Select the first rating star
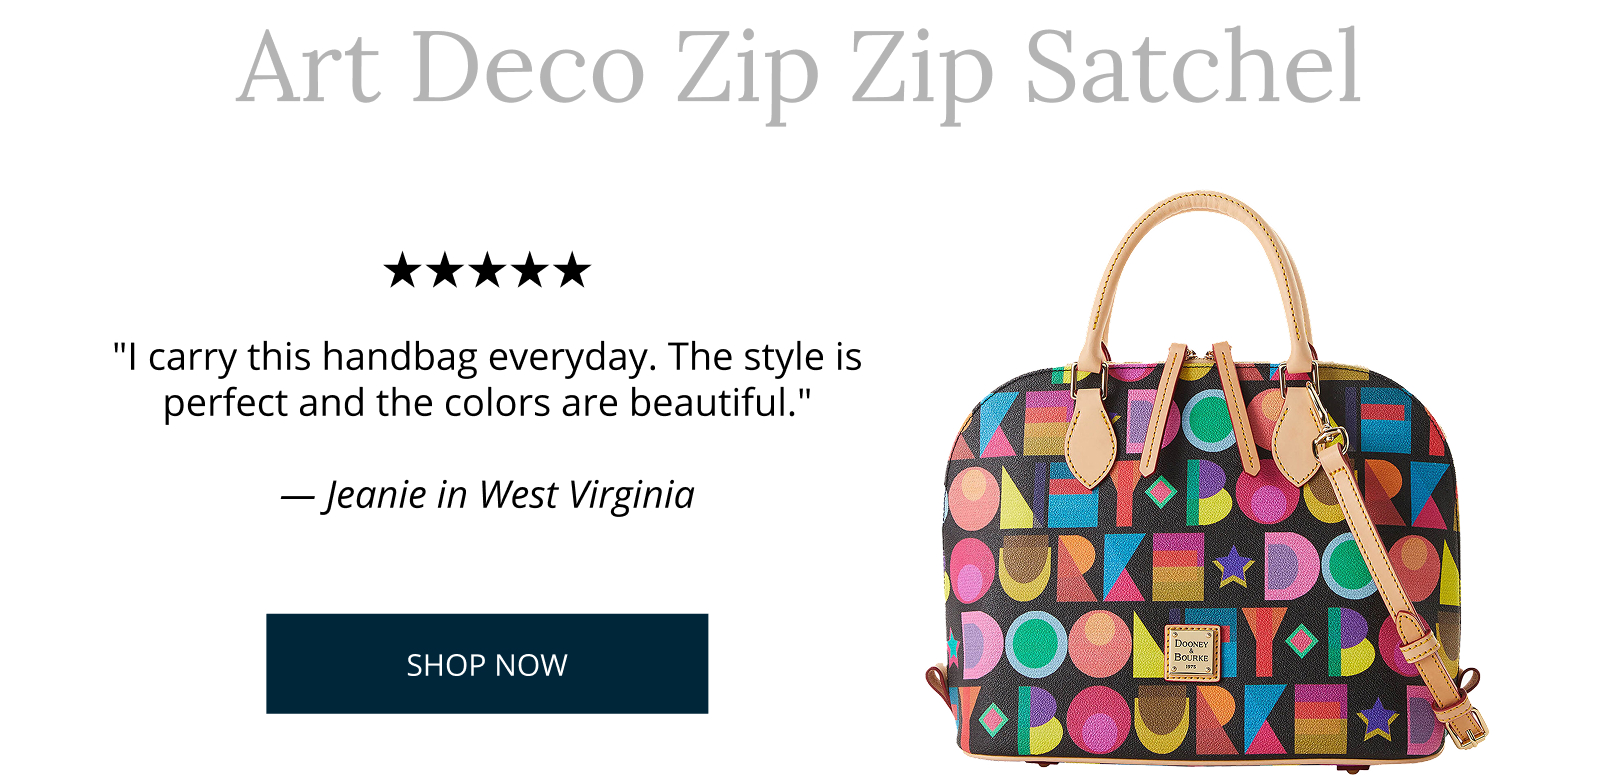 [402, 270]
